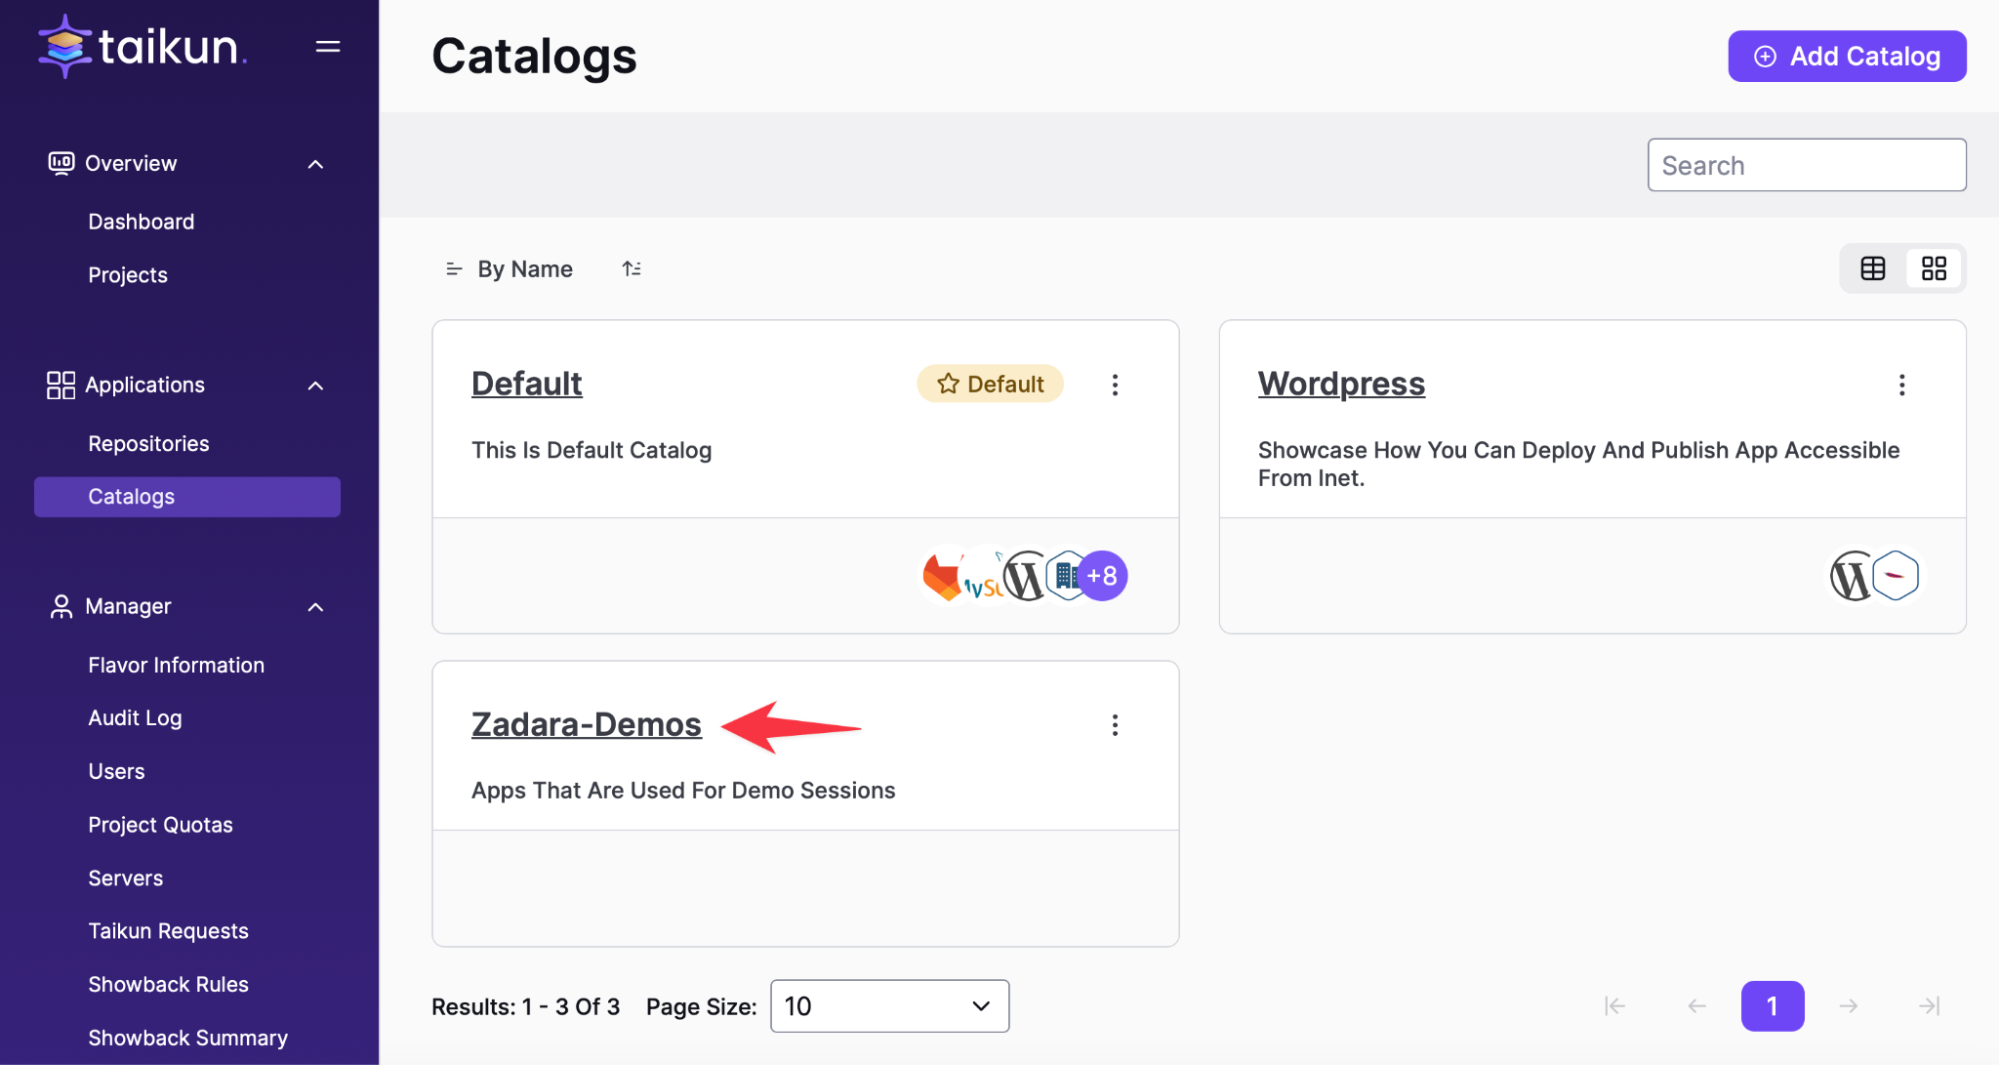
Task: Click 'This Is Default Catalog' description
Action: 591,451
